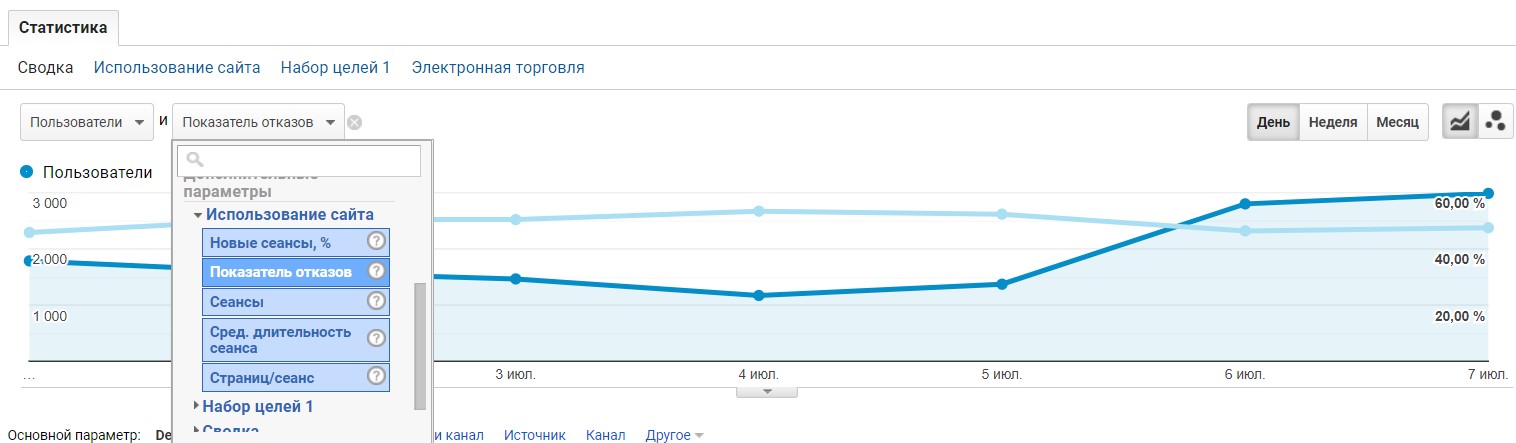The image size is (1516, 443).
Task: Remove the second metric with X icon
Action: (x=354, y=123)
